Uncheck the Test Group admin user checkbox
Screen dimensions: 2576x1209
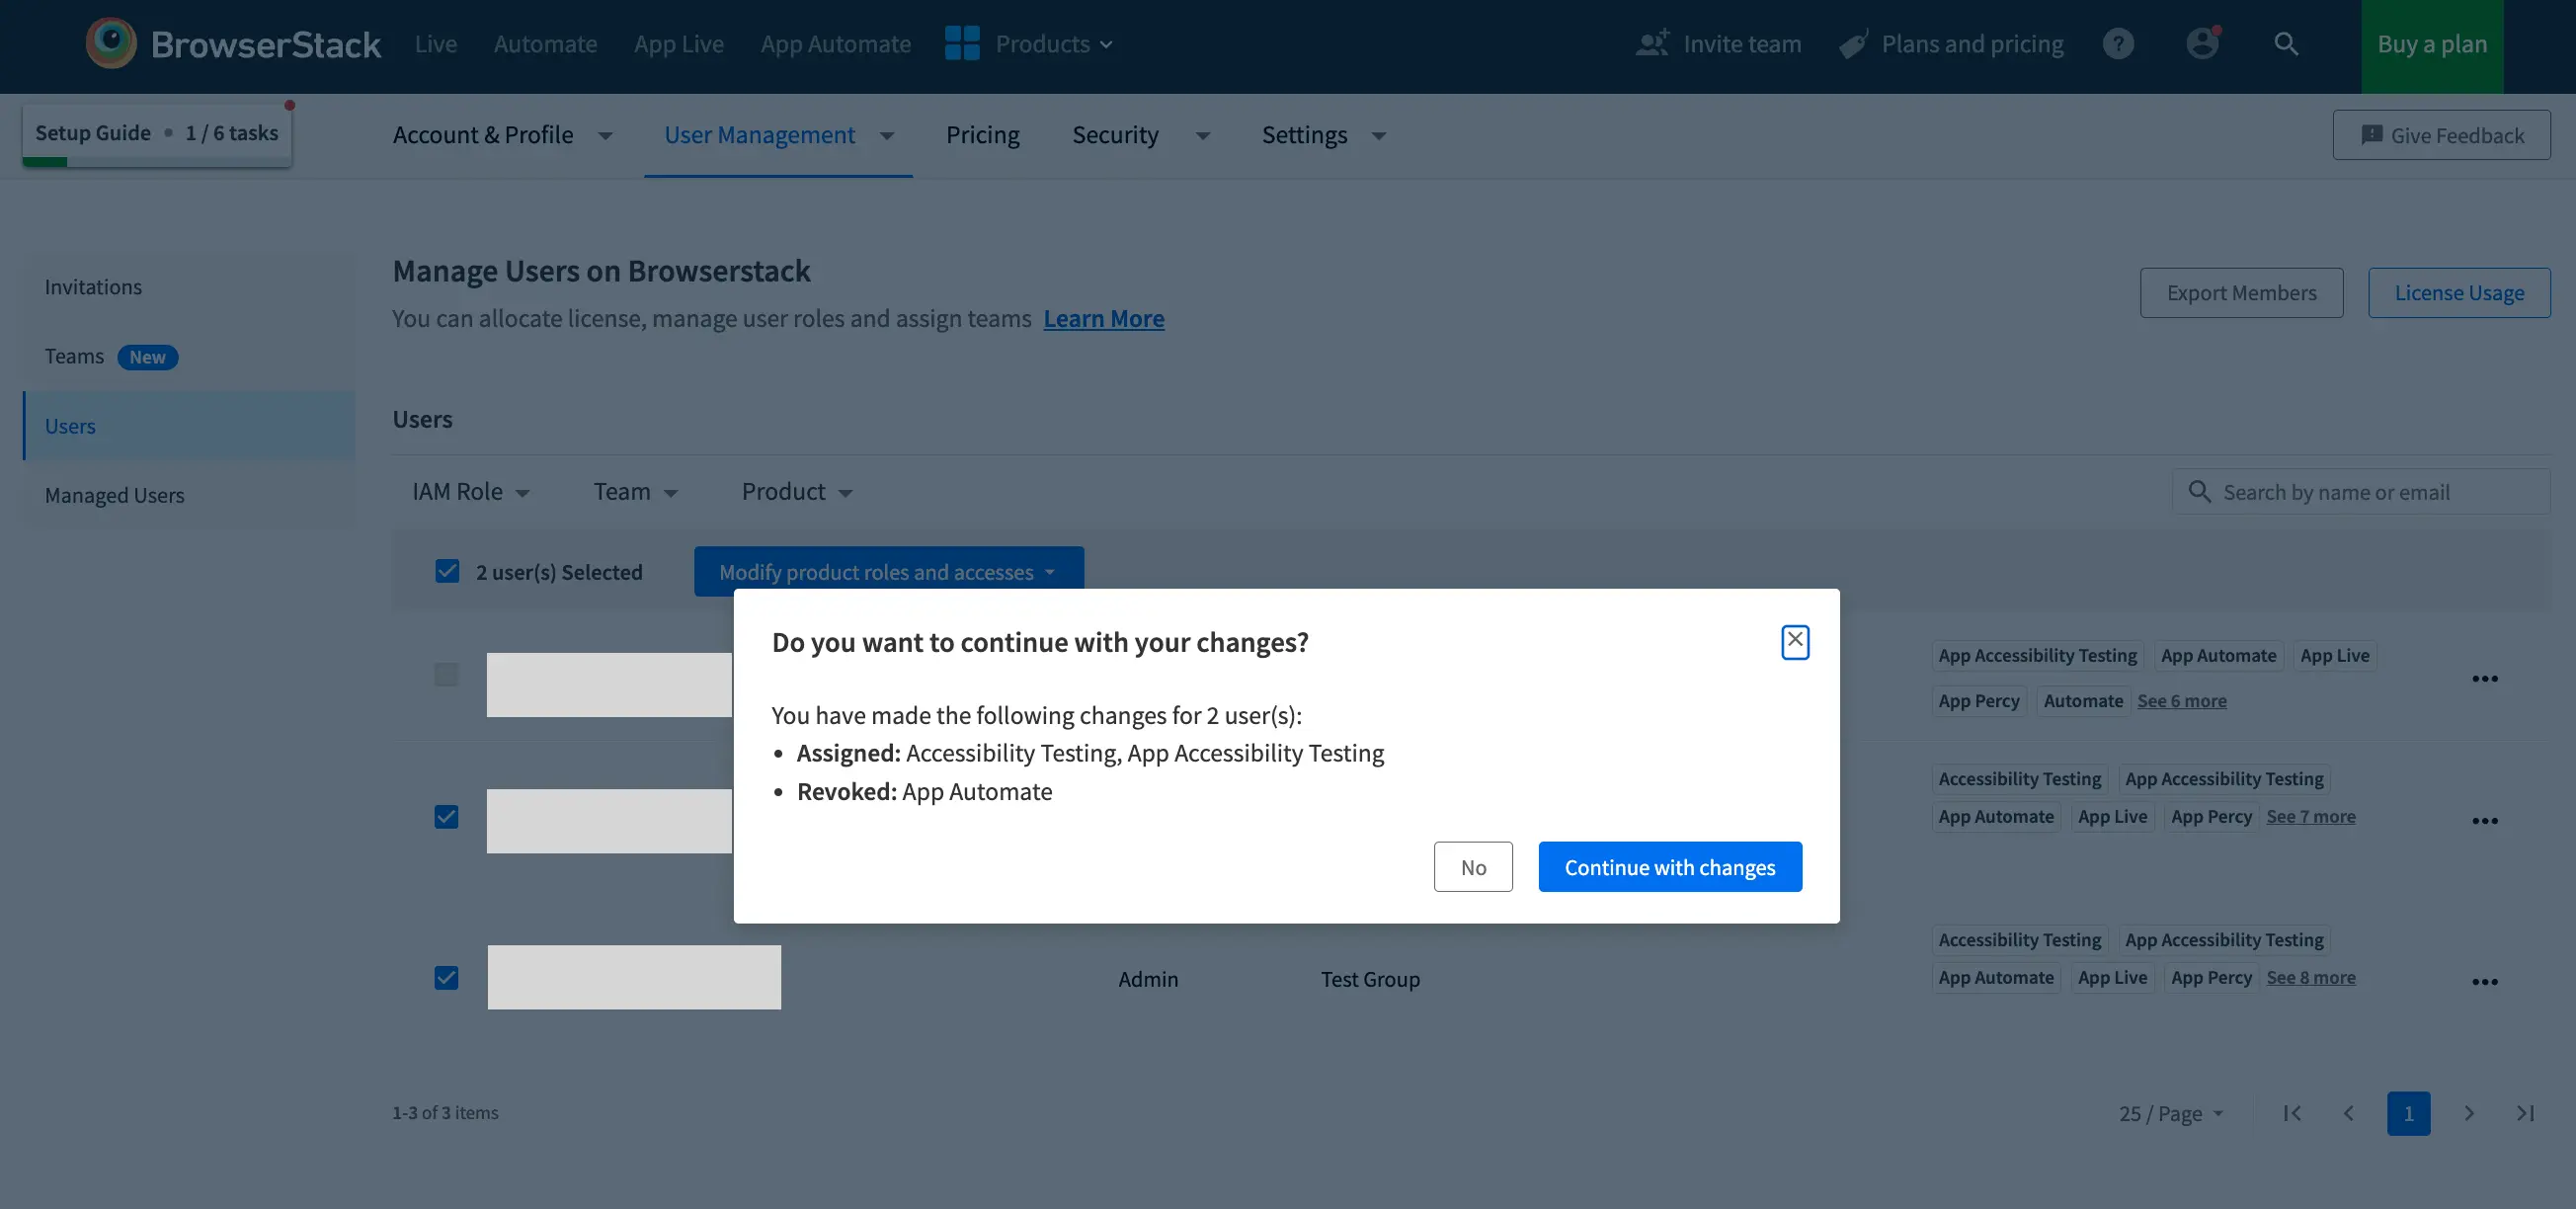[446, 977]
